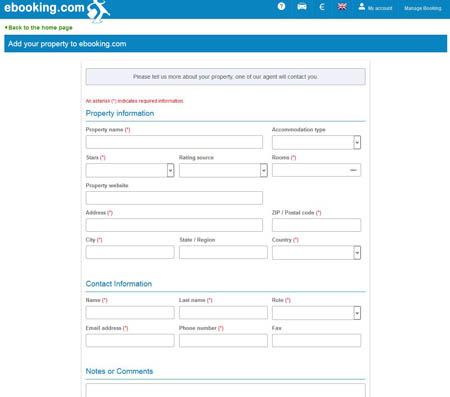Click the ebooking.com logo
This screenshot has height=397, width=450.
pos(57,11)
